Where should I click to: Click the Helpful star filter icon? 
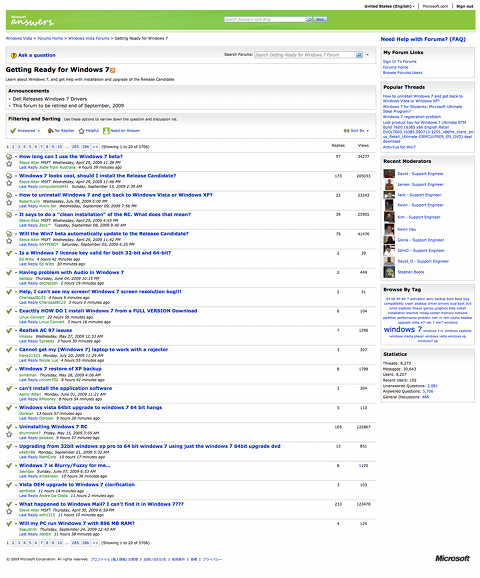(81, 130)
